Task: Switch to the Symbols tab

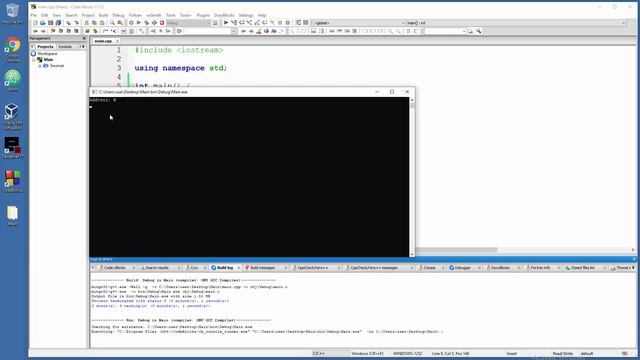Action: (x=65, y=47)
